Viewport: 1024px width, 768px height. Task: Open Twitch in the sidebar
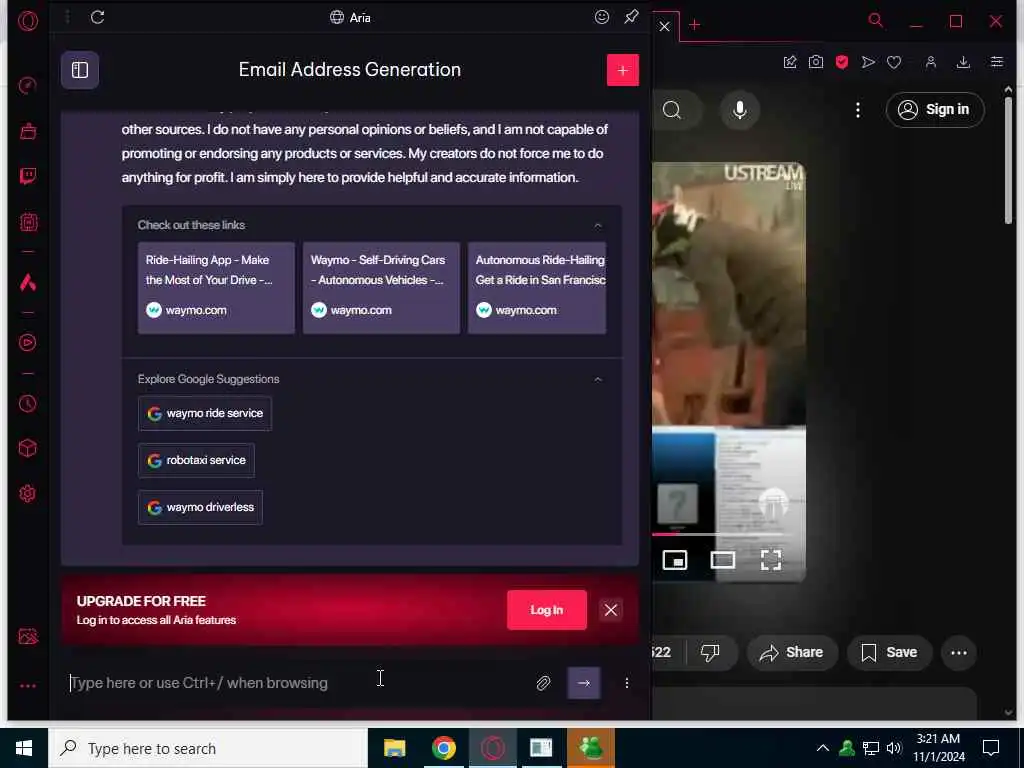[x=27, y=176]
